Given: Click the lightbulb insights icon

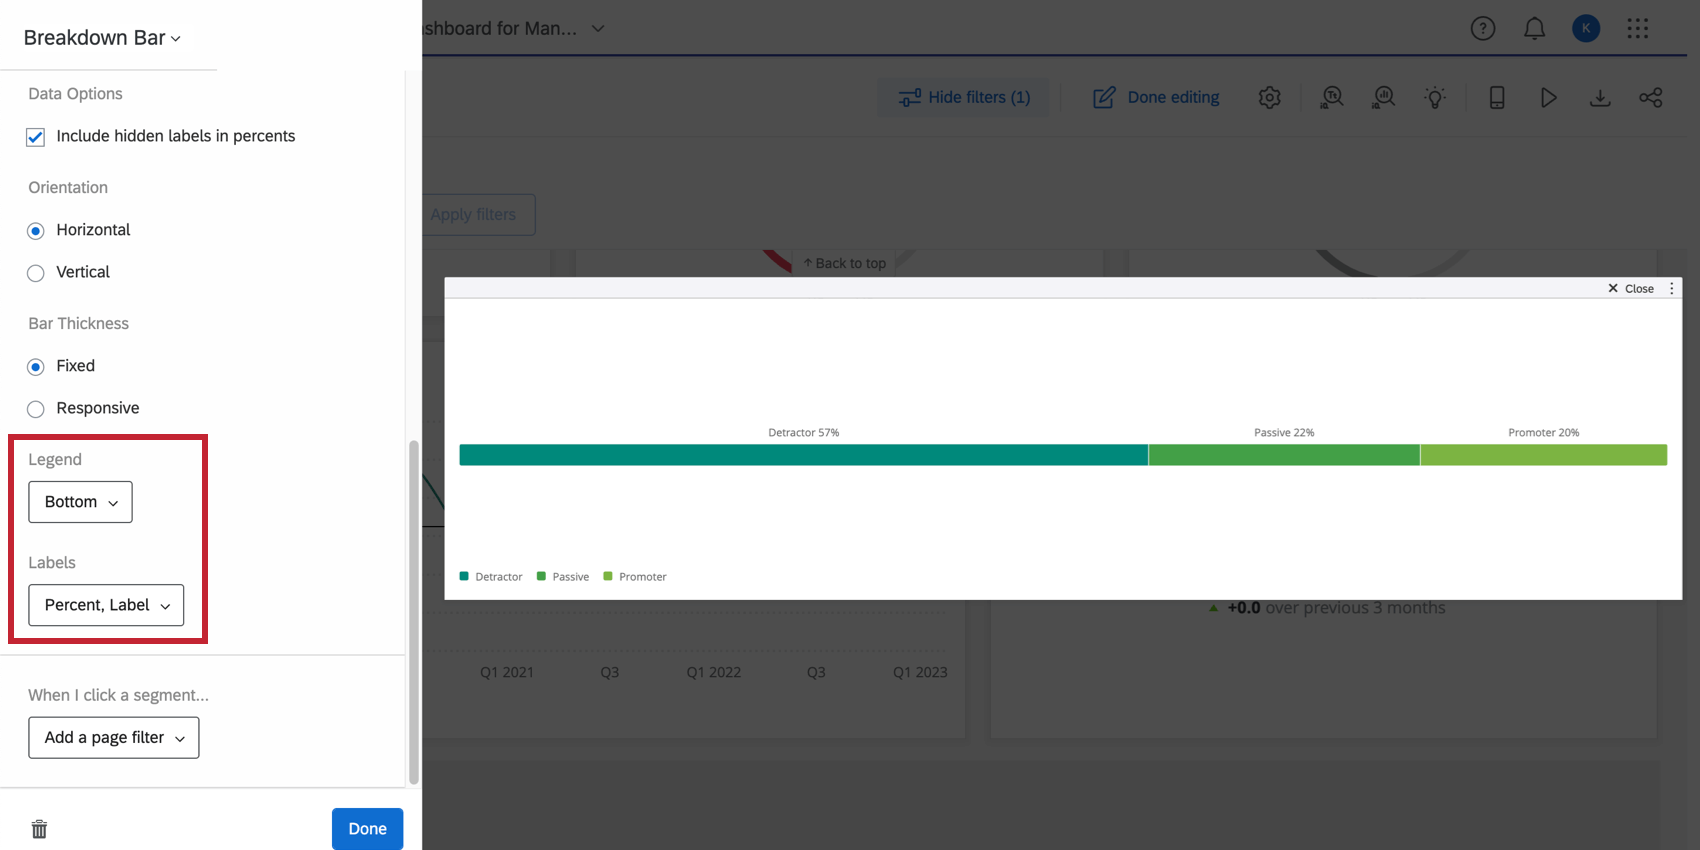Looking at the screenshot, I should [x=1435, y=97].
